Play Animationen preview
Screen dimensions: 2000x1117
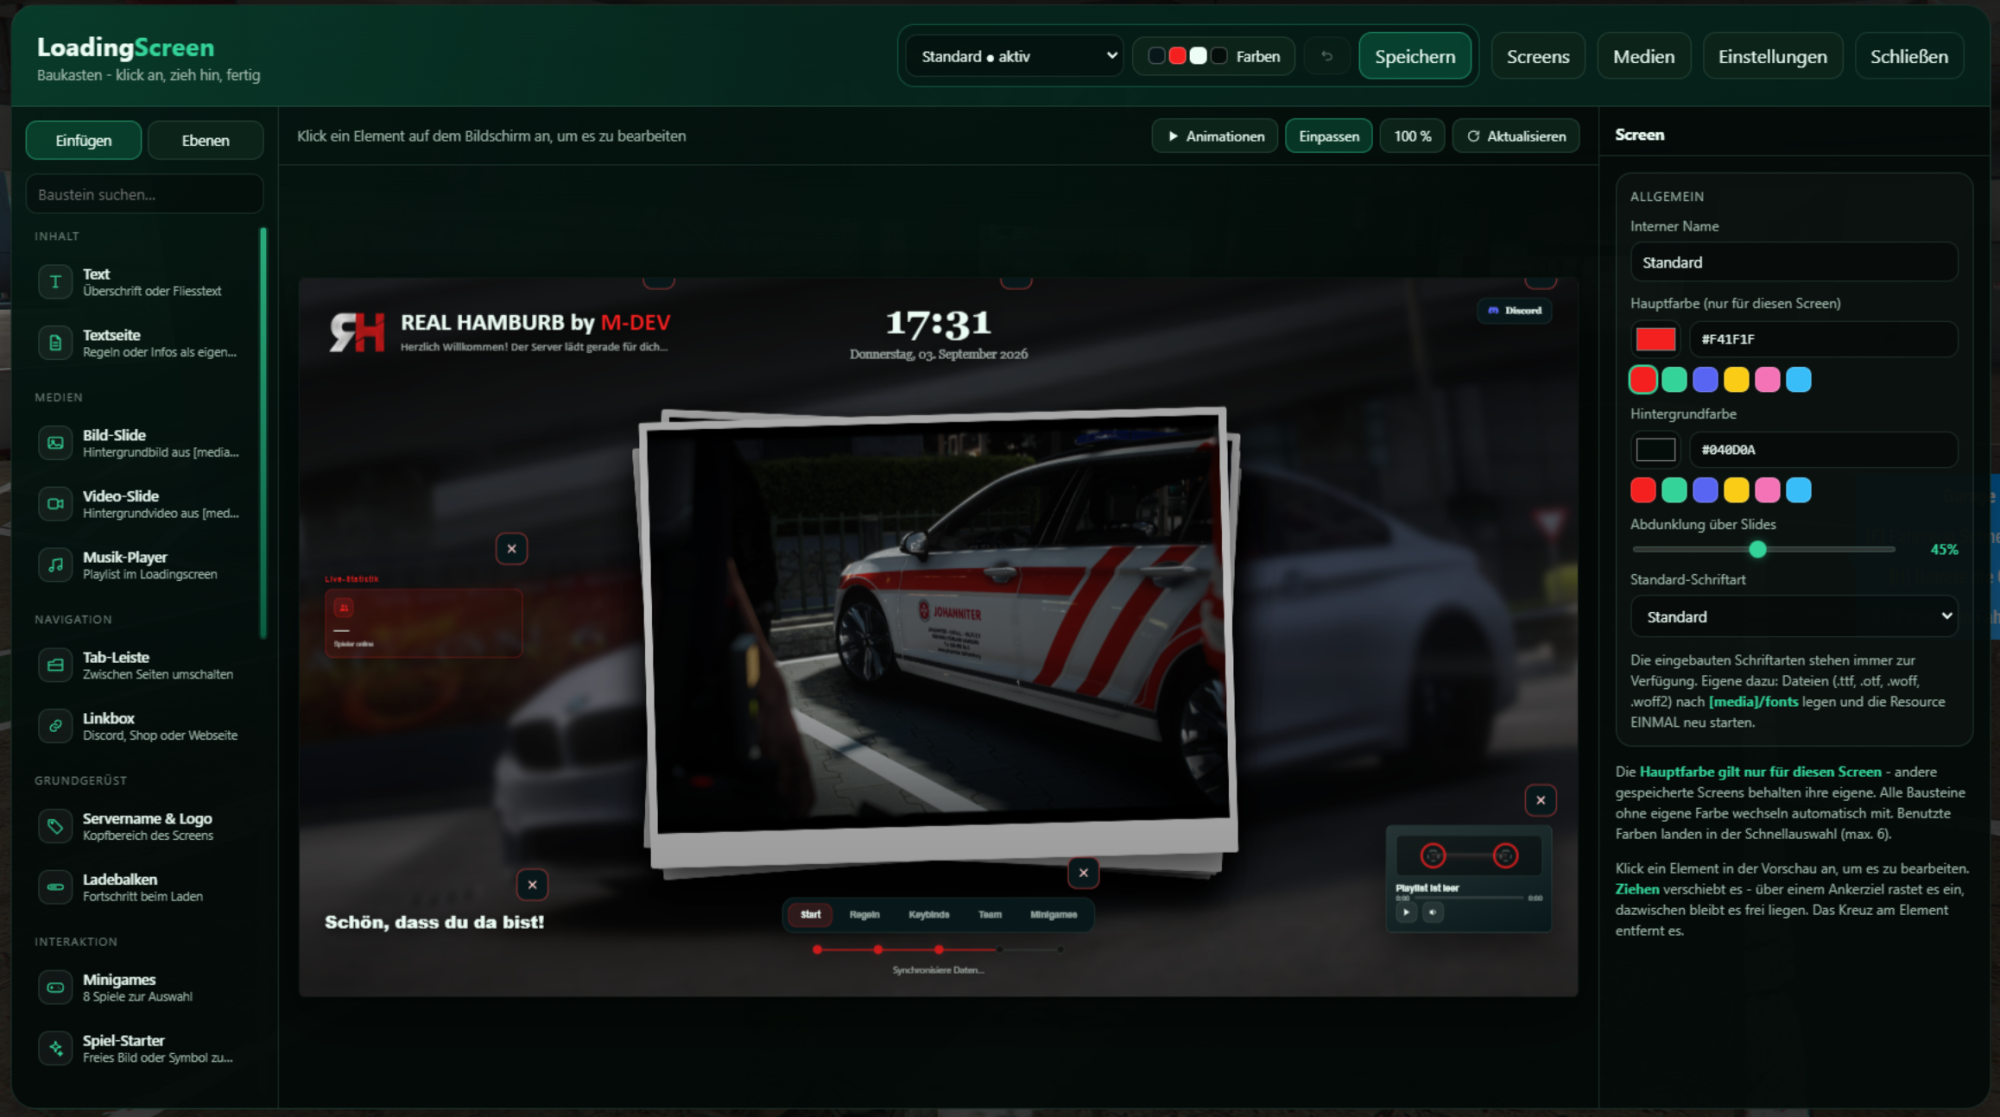click(1215, 136)
